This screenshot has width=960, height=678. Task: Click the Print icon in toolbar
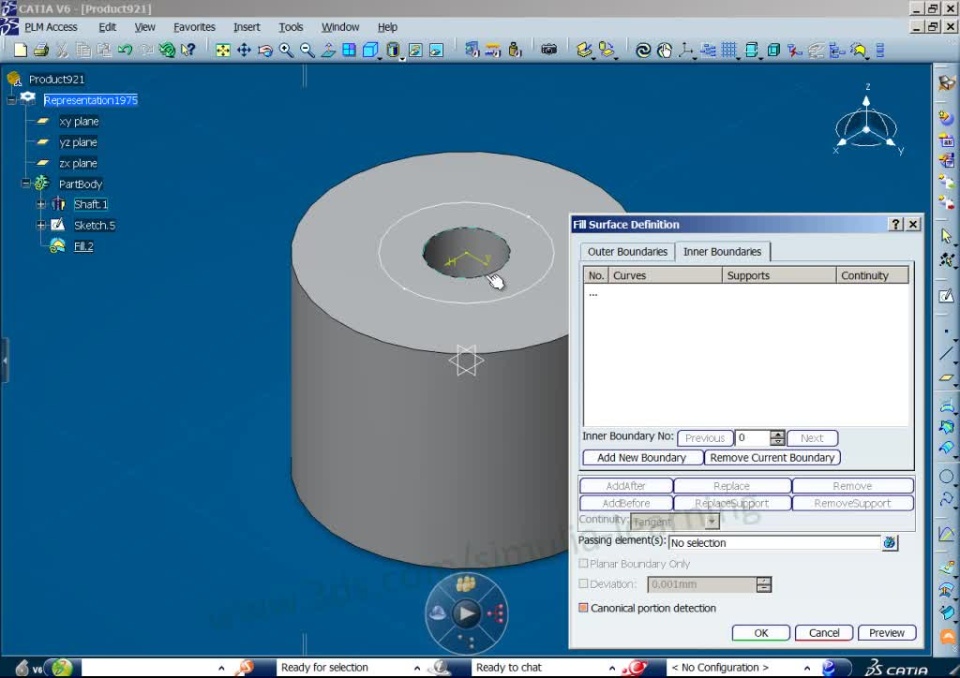tap(41, 50)
